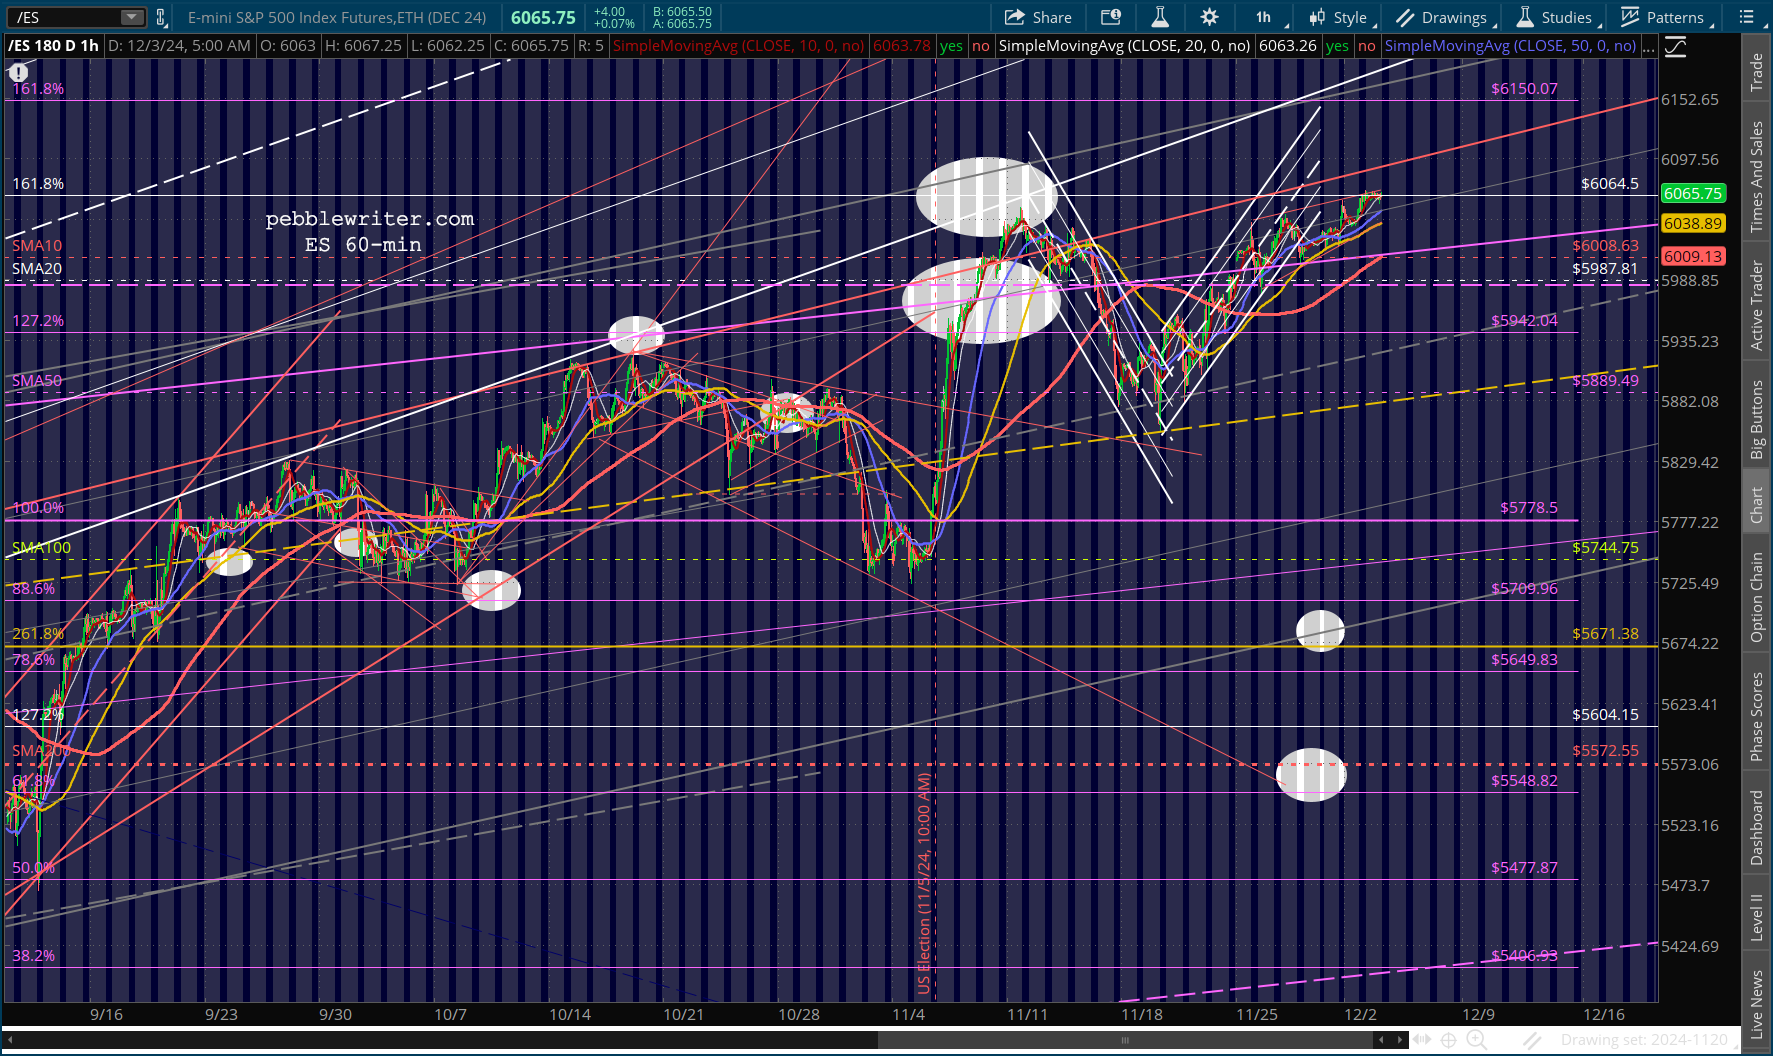Click the SMA100 label on the left edge
This screenshot has height=1056, width=1773.
pyautogui.click(x=41, y=547)
